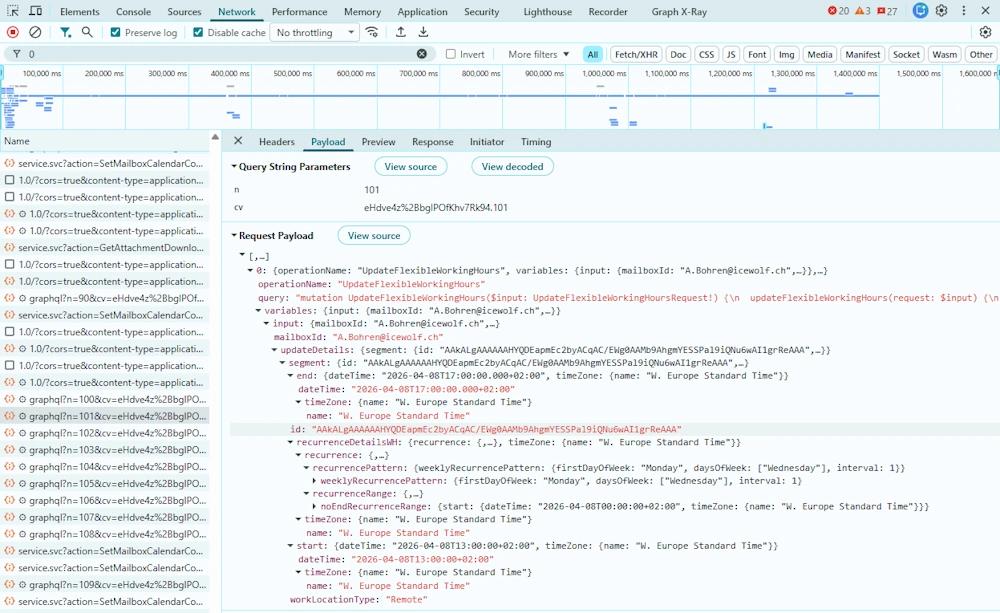
Task: Switch to the Headers tab
Action: [x=277, y=142]
